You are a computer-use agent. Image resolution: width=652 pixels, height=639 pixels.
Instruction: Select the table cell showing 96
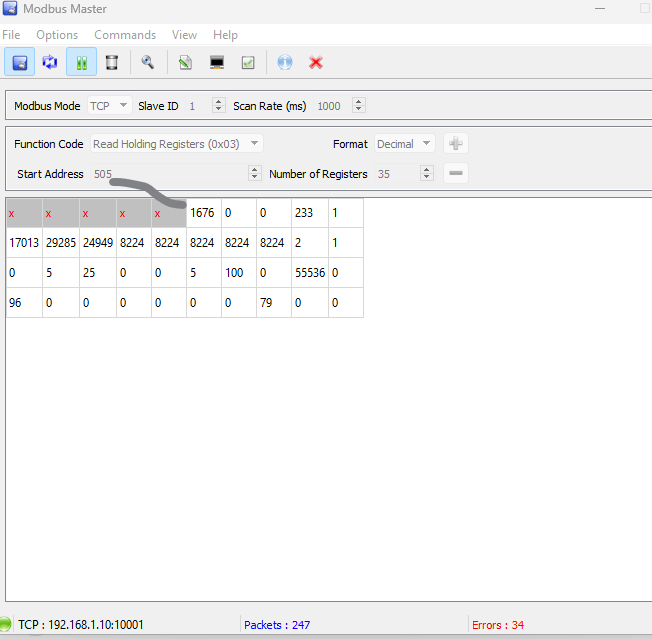24,303
